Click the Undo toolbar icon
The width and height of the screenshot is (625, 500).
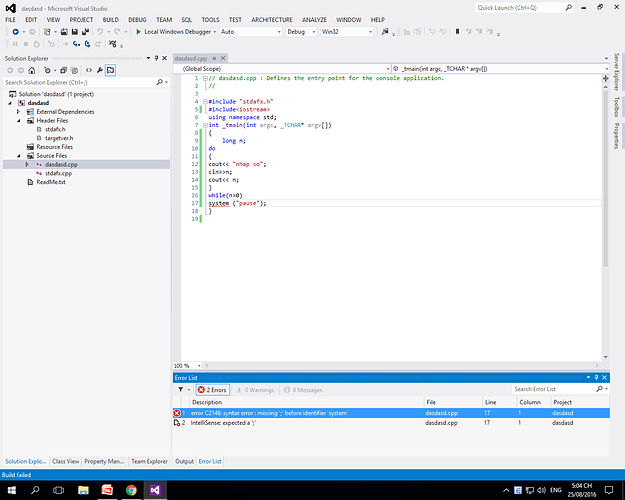(x=100, y=32)
